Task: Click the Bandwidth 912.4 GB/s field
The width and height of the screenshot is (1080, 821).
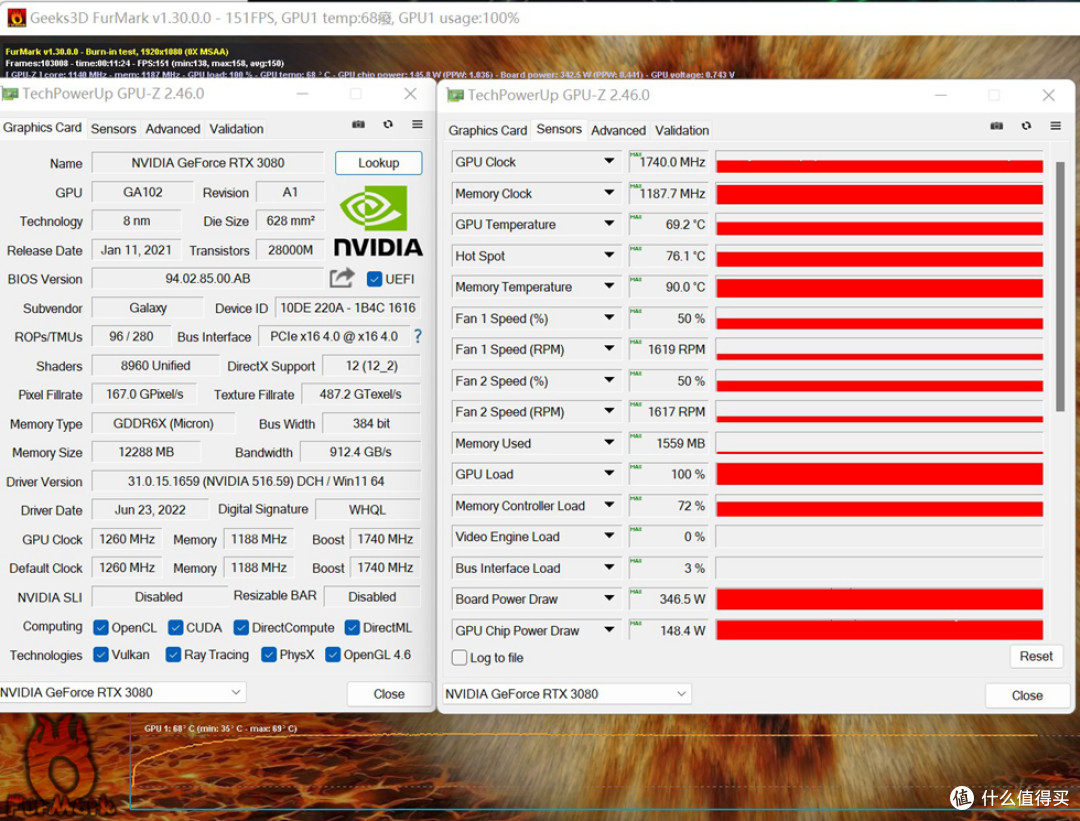Action: pos(360,452)
